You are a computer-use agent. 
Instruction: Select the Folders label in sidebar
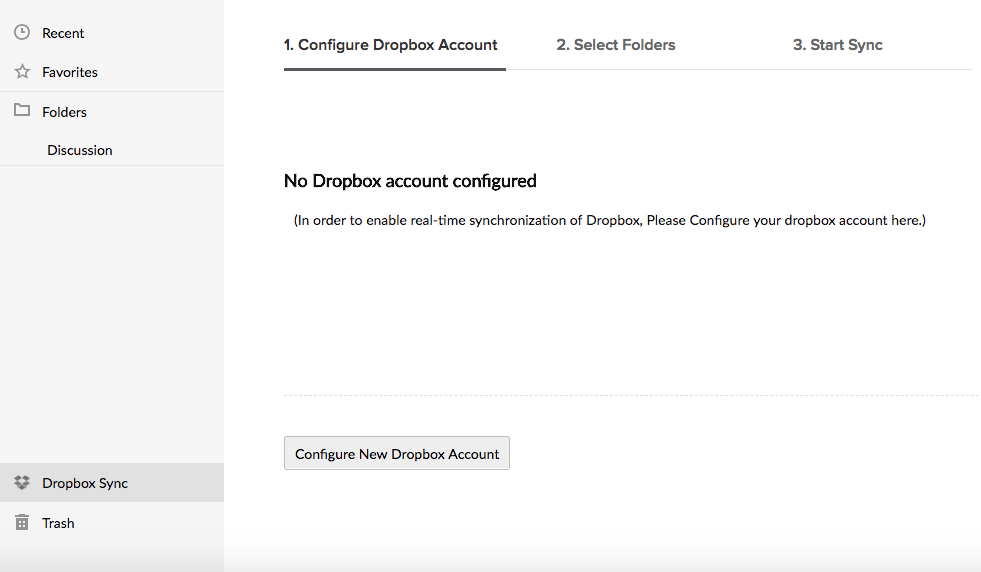tap(64, 112)
